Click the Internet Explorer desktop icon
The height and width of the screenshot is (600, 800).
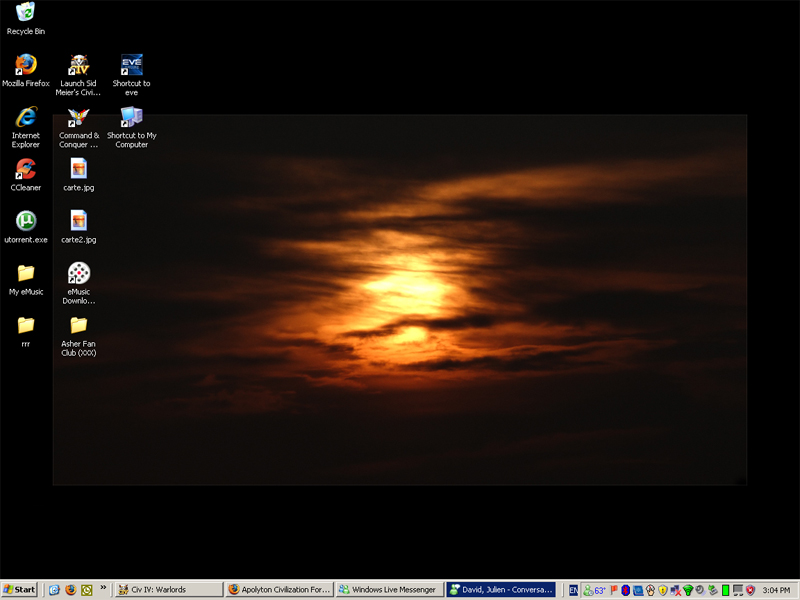tap(26, 117)
